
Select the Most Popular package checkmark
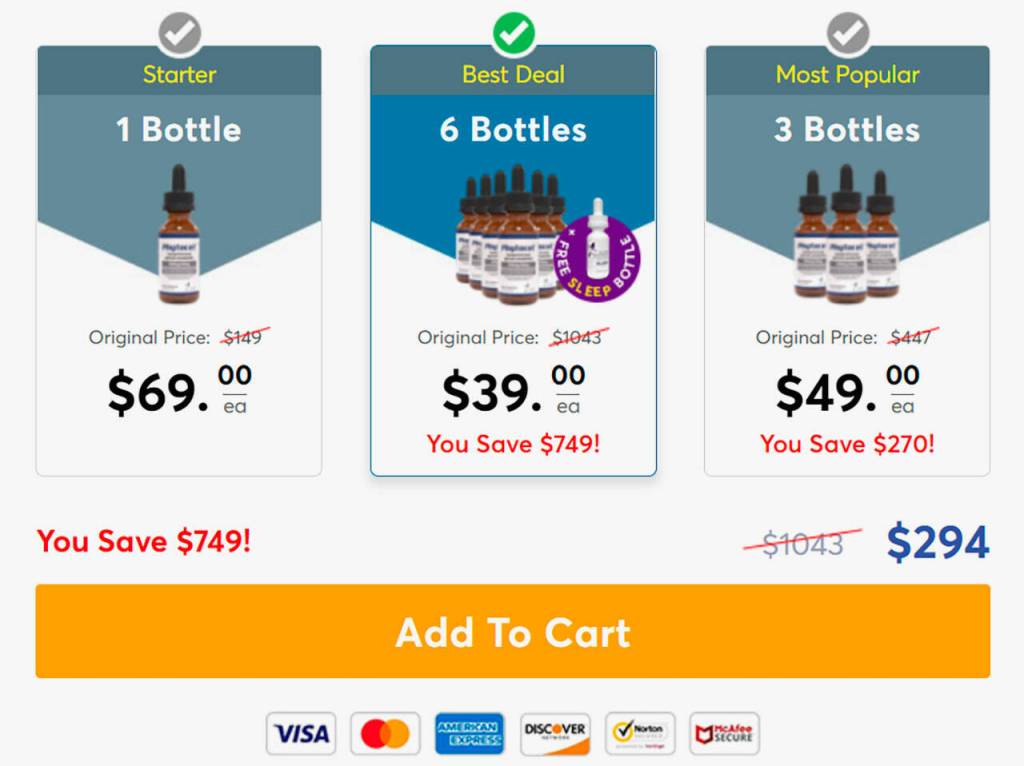[848, 35]
